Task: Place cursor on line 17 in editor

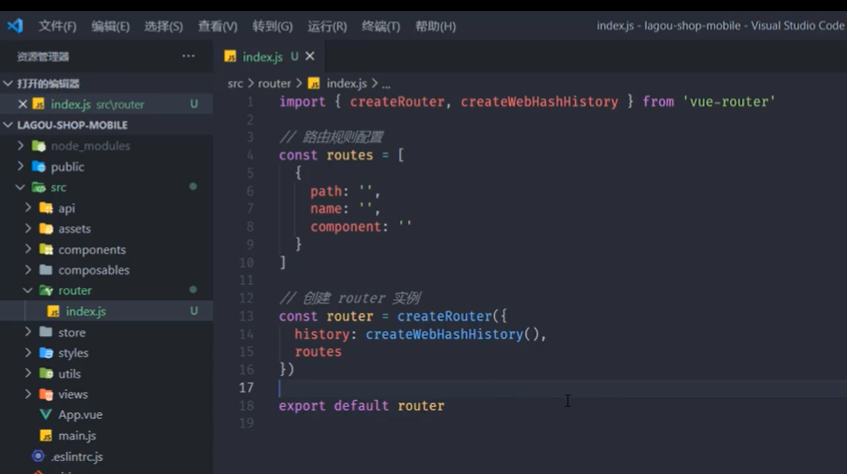Action: 529,388
